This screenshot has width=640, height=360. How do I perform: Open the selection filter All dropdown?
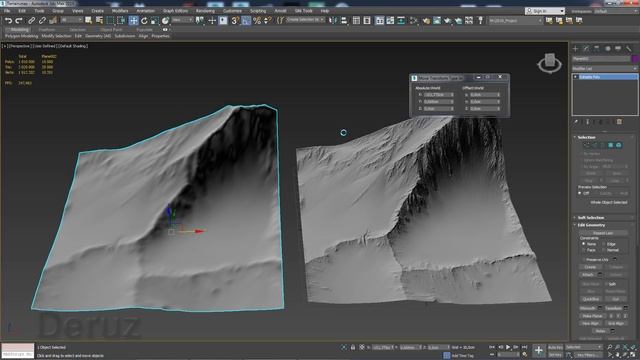[71, 20]
